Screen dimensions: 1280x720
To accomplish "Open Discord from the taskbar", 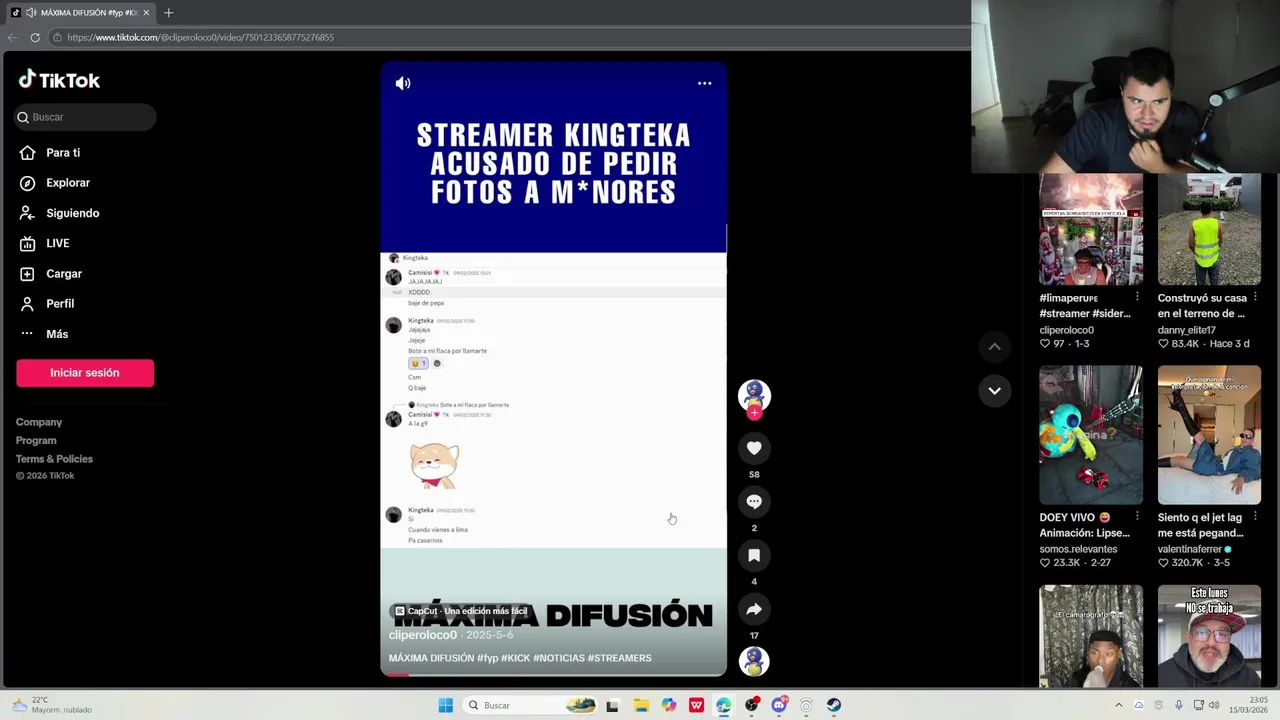I will pos(779,705).
